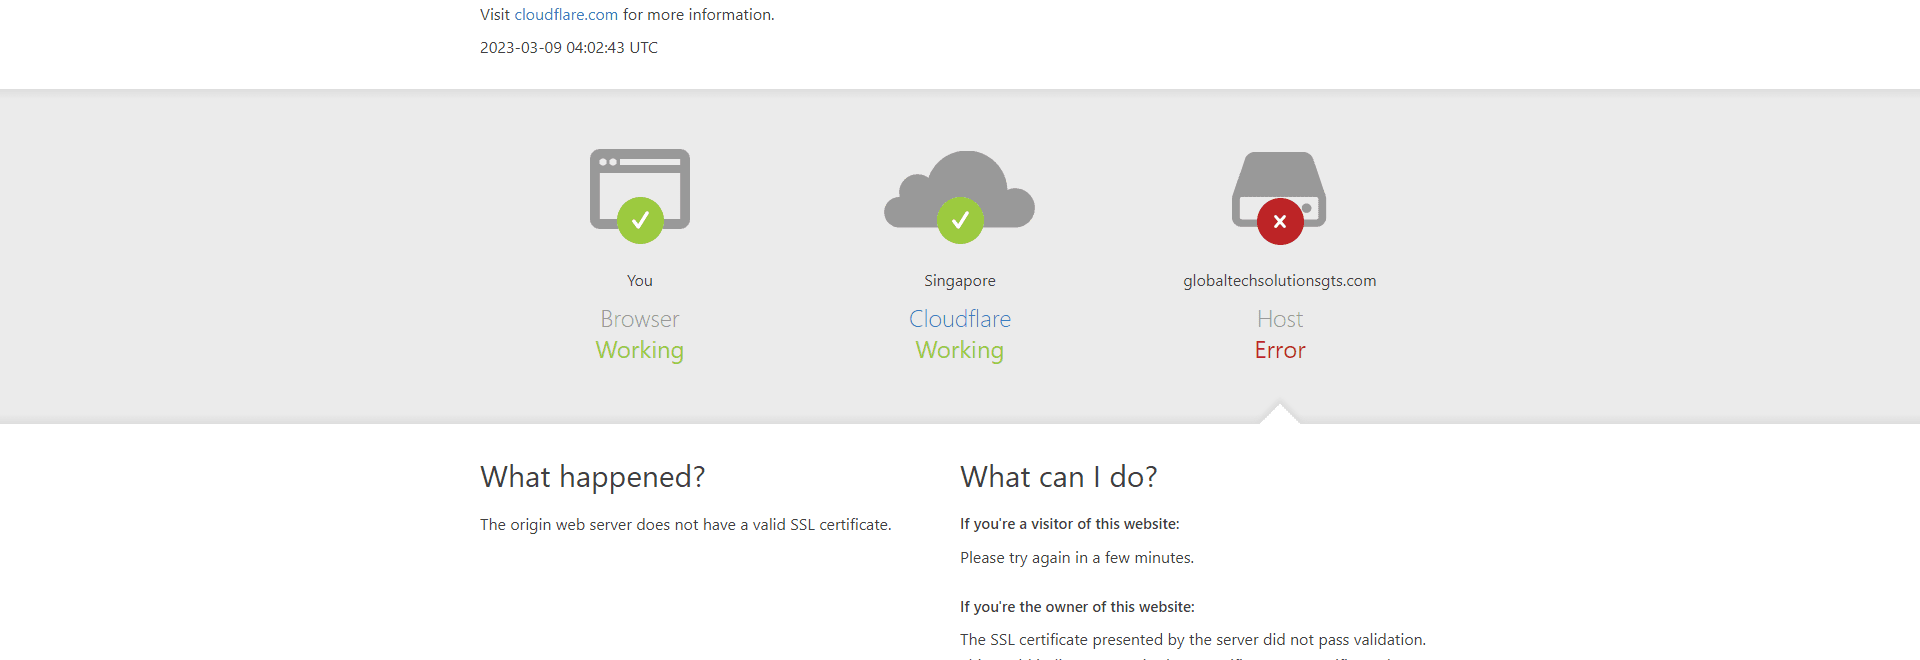Click the 'valid SSL certificate' explanation sentence
Image resolution: width=1920 pixels, height=660 pixels.
tap(686, 525)
